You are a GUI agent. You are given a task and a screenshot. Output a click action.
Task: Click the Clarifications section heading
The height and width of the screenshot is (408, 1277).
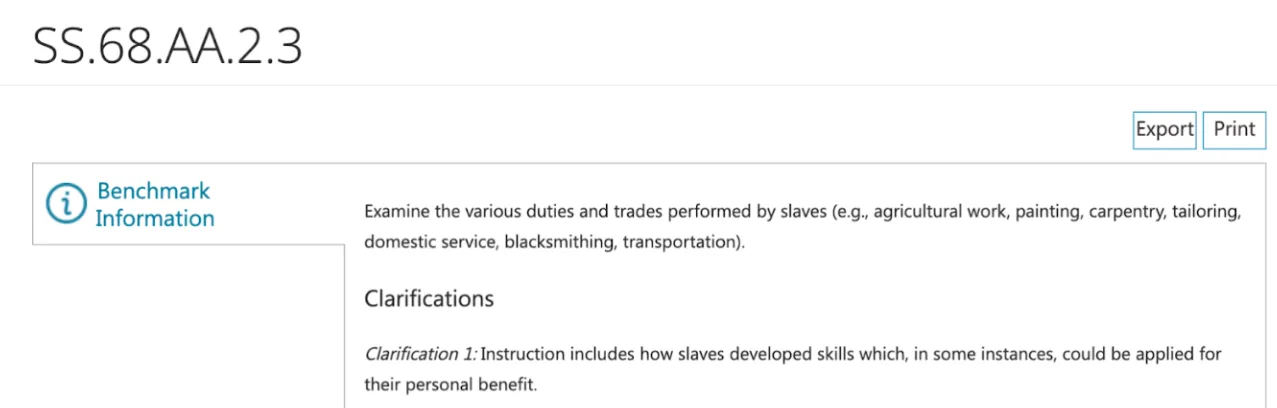point(429,298)
